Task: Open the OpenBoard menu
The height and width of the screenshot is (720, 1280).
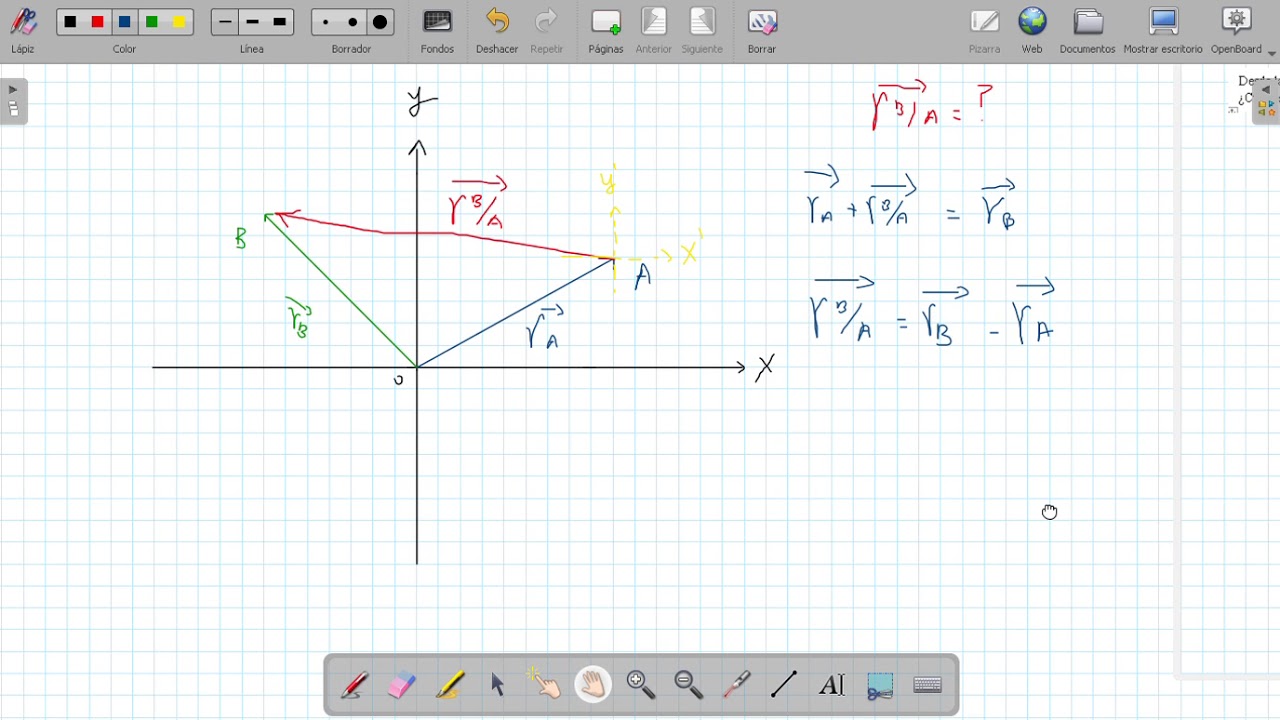Action: [x=1238, y=30]
